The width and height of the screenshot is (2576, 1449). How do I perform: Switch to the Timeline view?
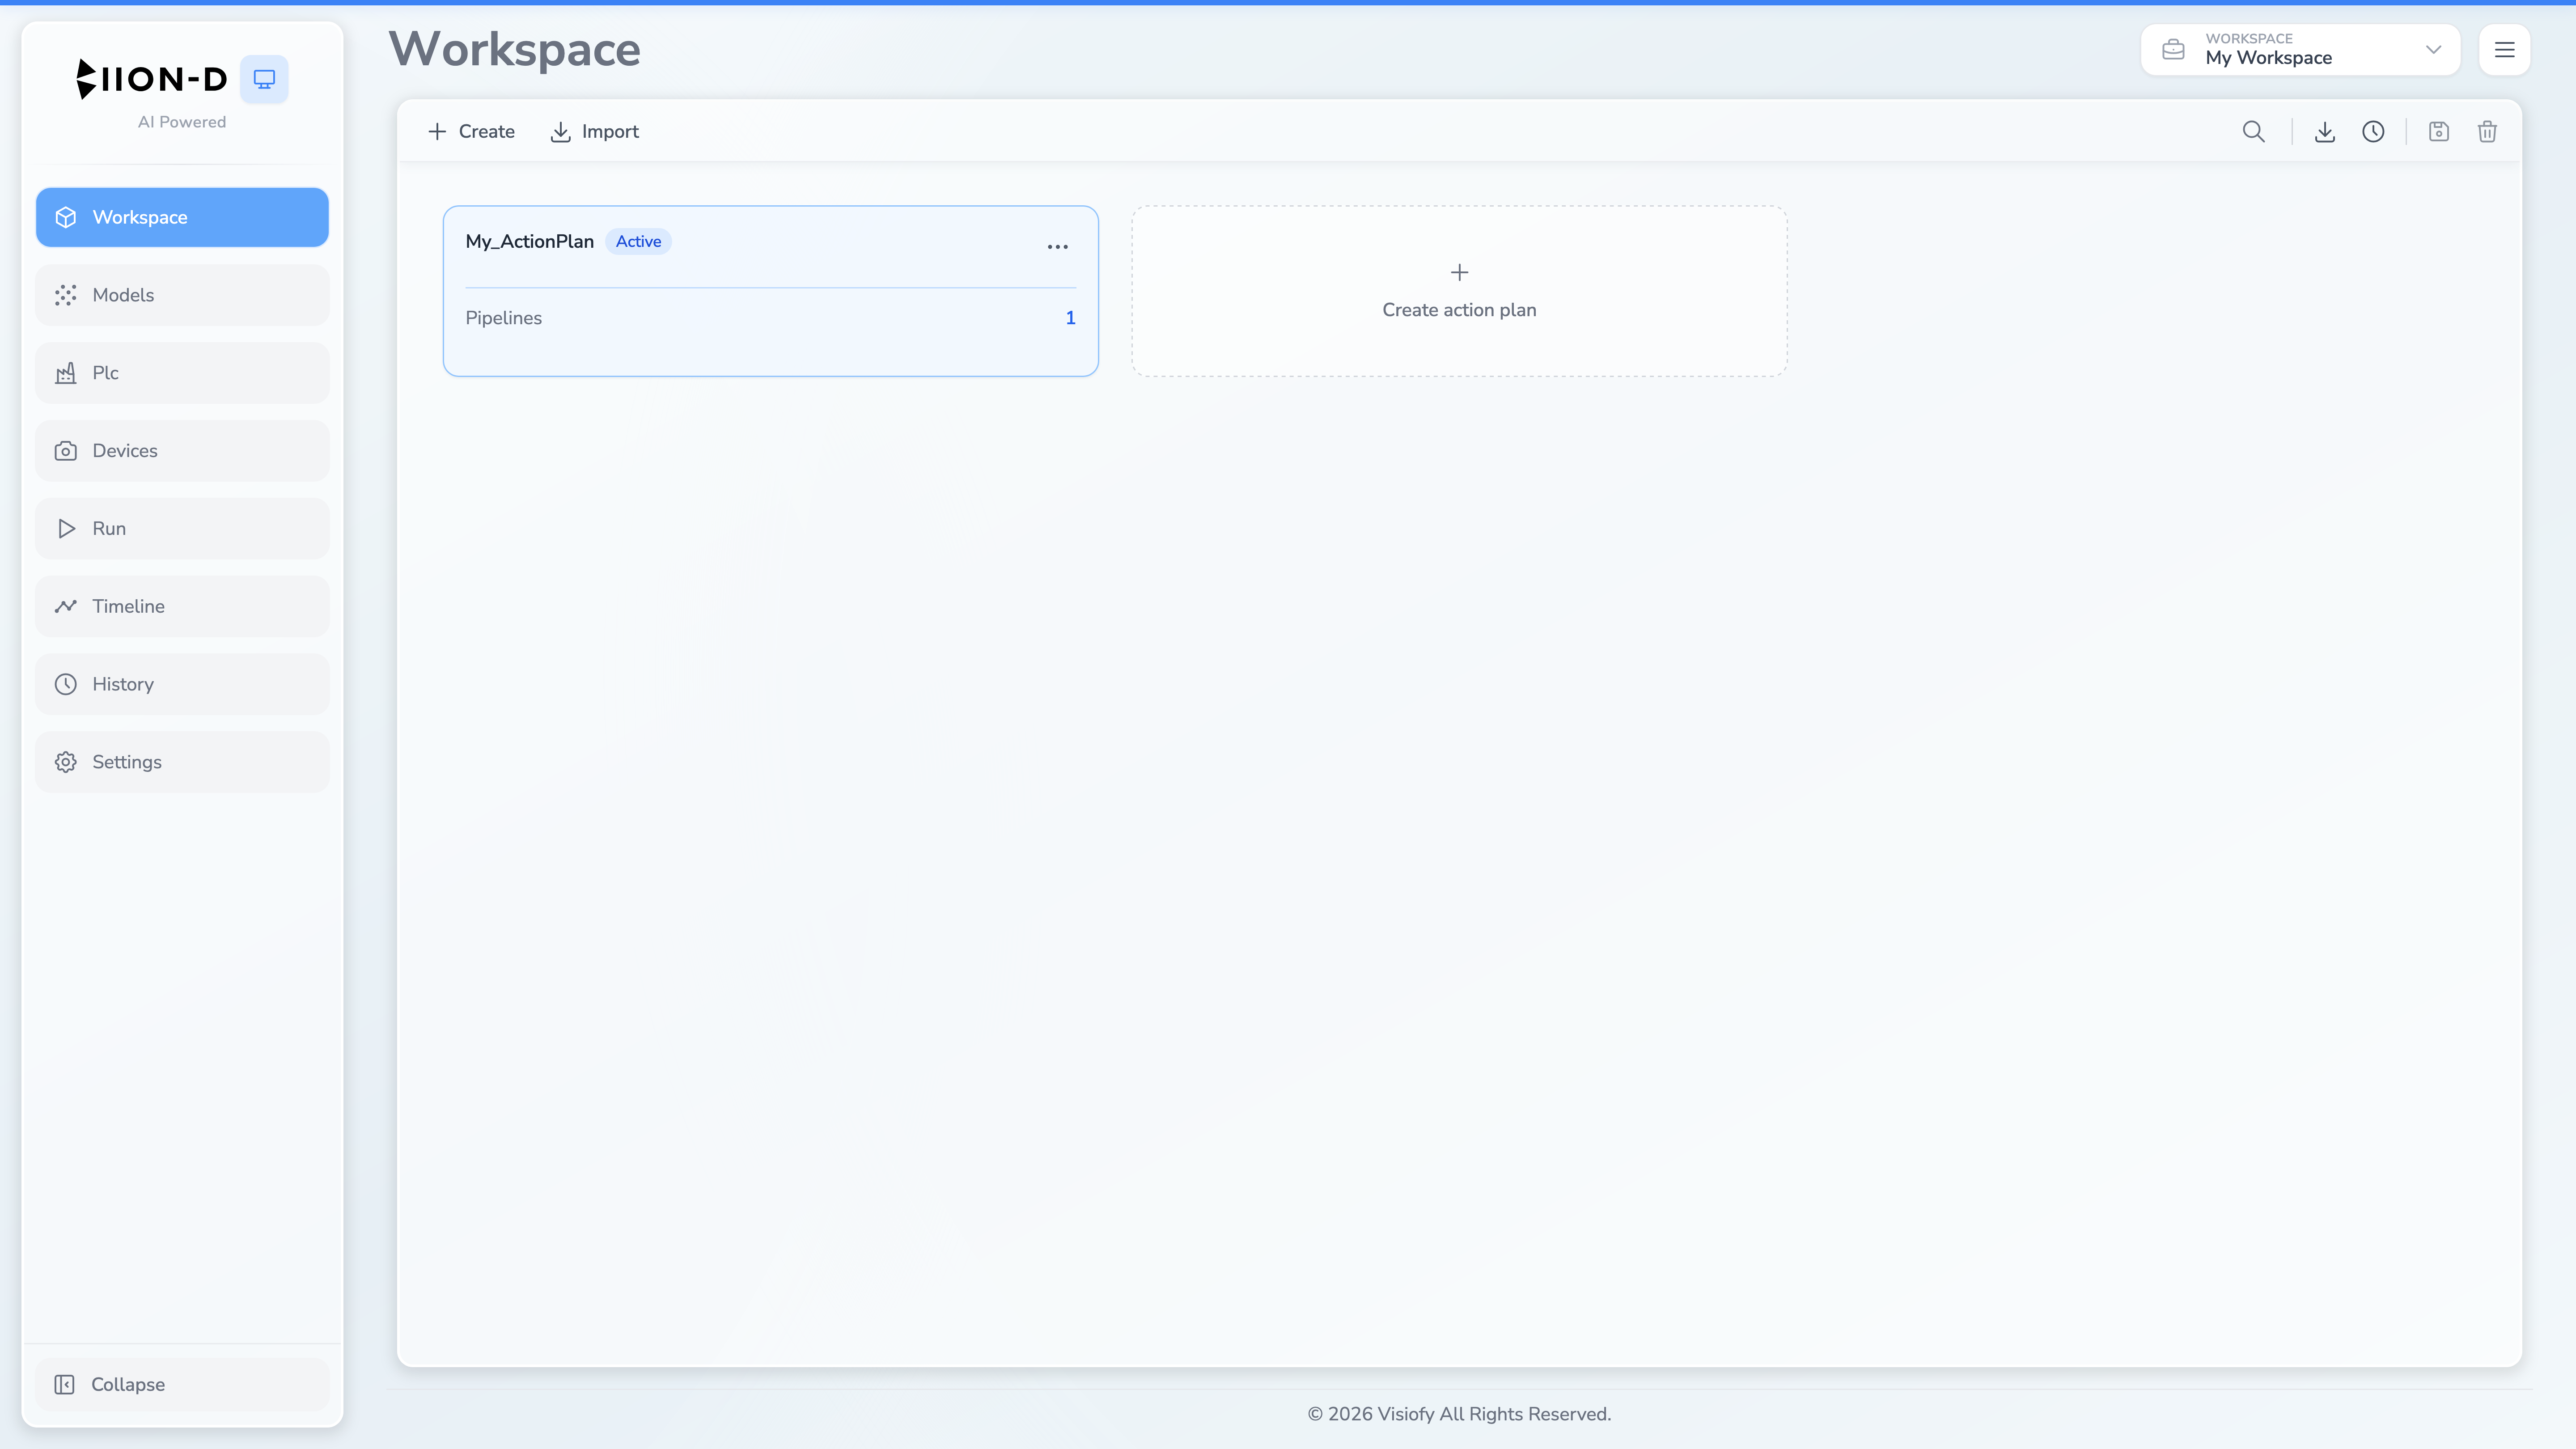(x=182, y=606)
